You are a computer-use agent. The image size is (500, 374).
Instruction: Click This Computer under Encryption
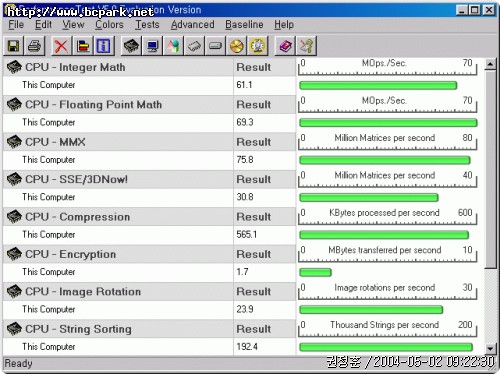pyautogui.click(x=49, y=272)
